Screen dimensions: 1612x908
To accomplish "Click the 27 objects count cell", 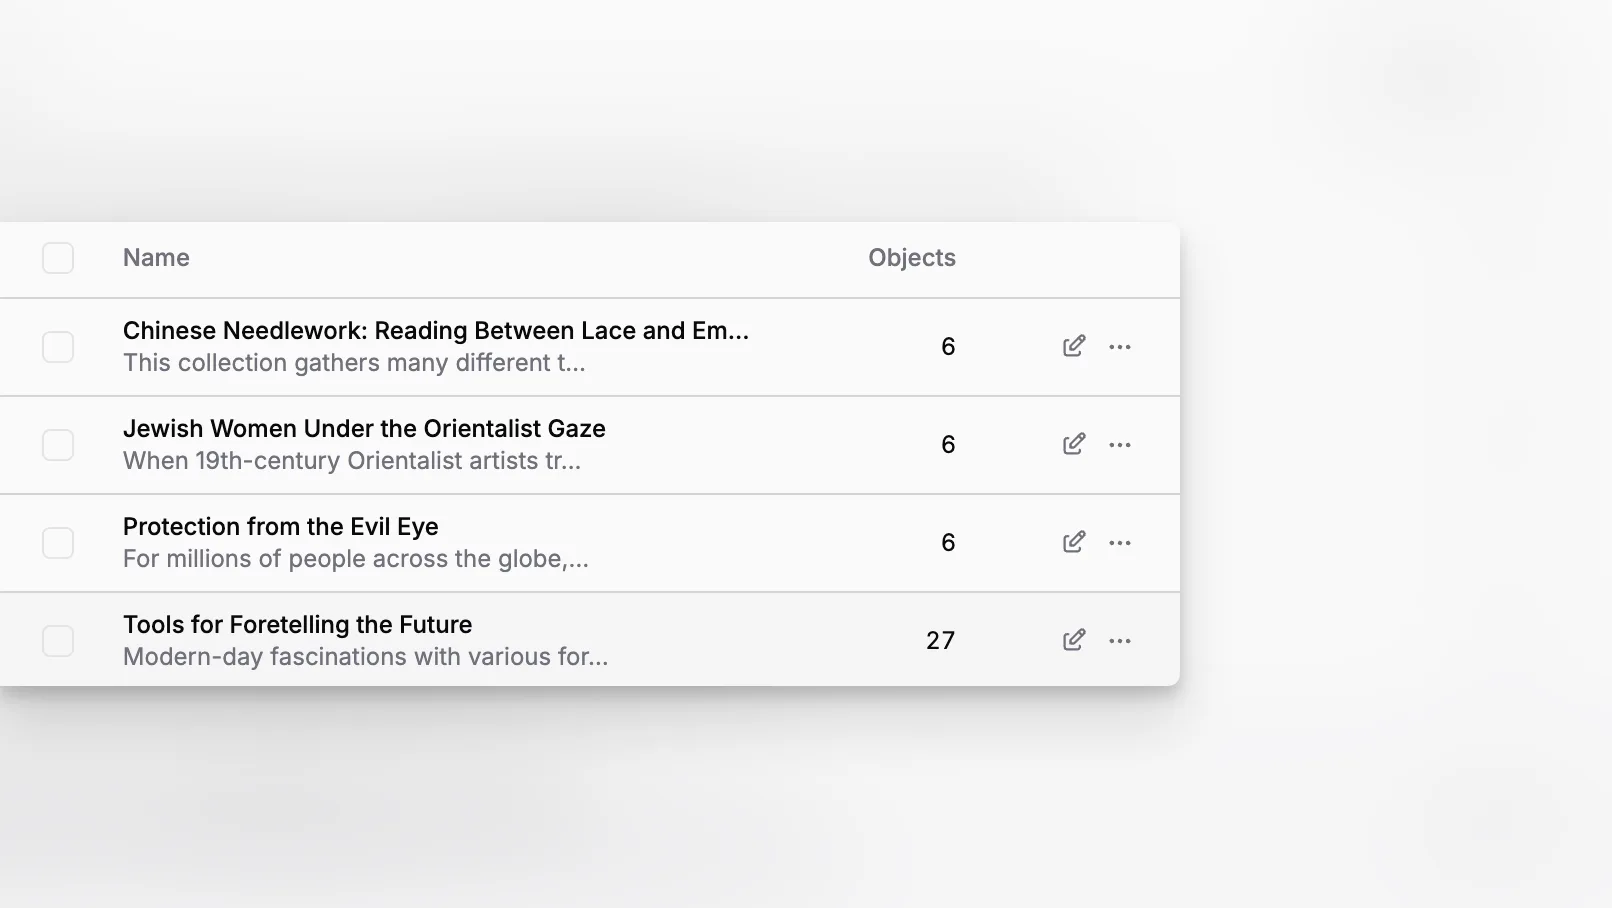I will (940, 641).
